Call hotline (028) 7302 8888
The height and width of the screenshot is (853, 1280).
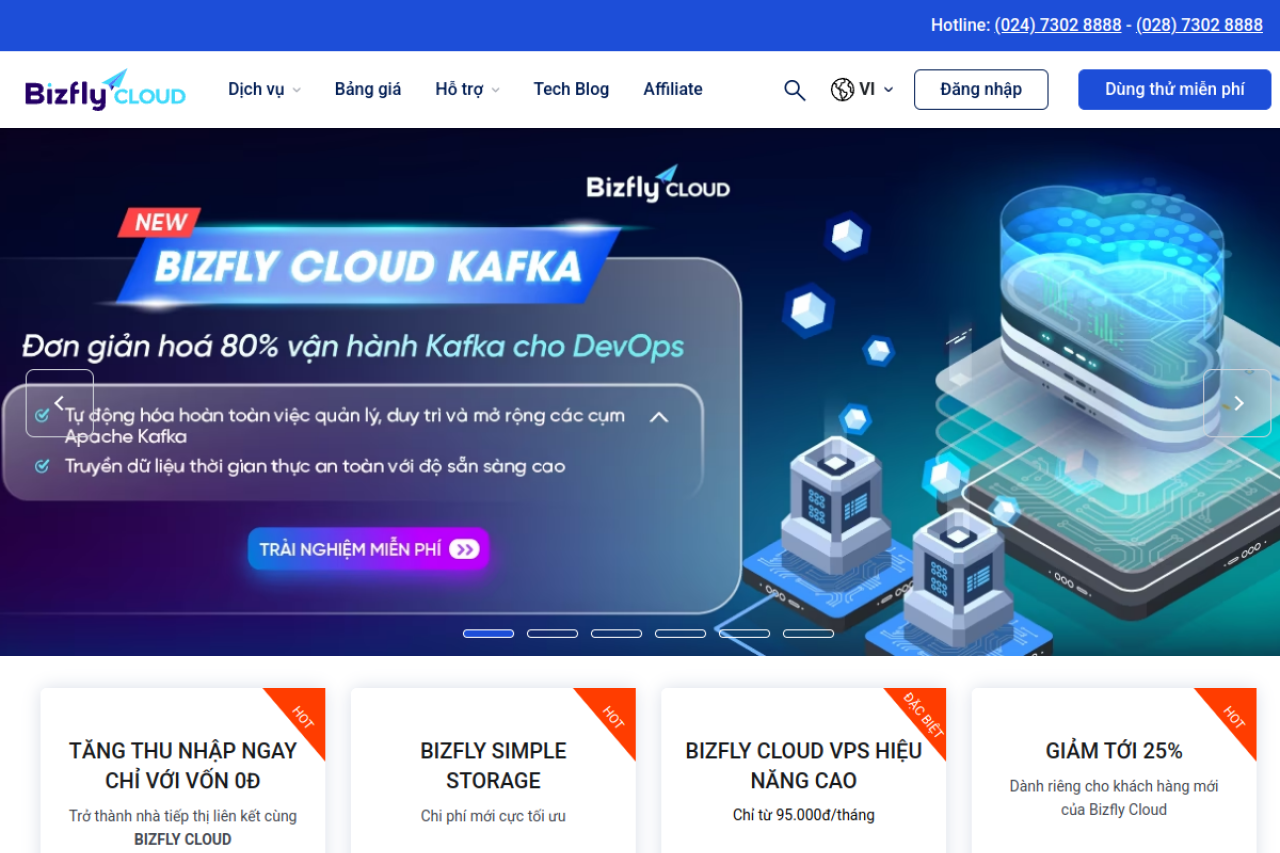[x=1199, y=25]
